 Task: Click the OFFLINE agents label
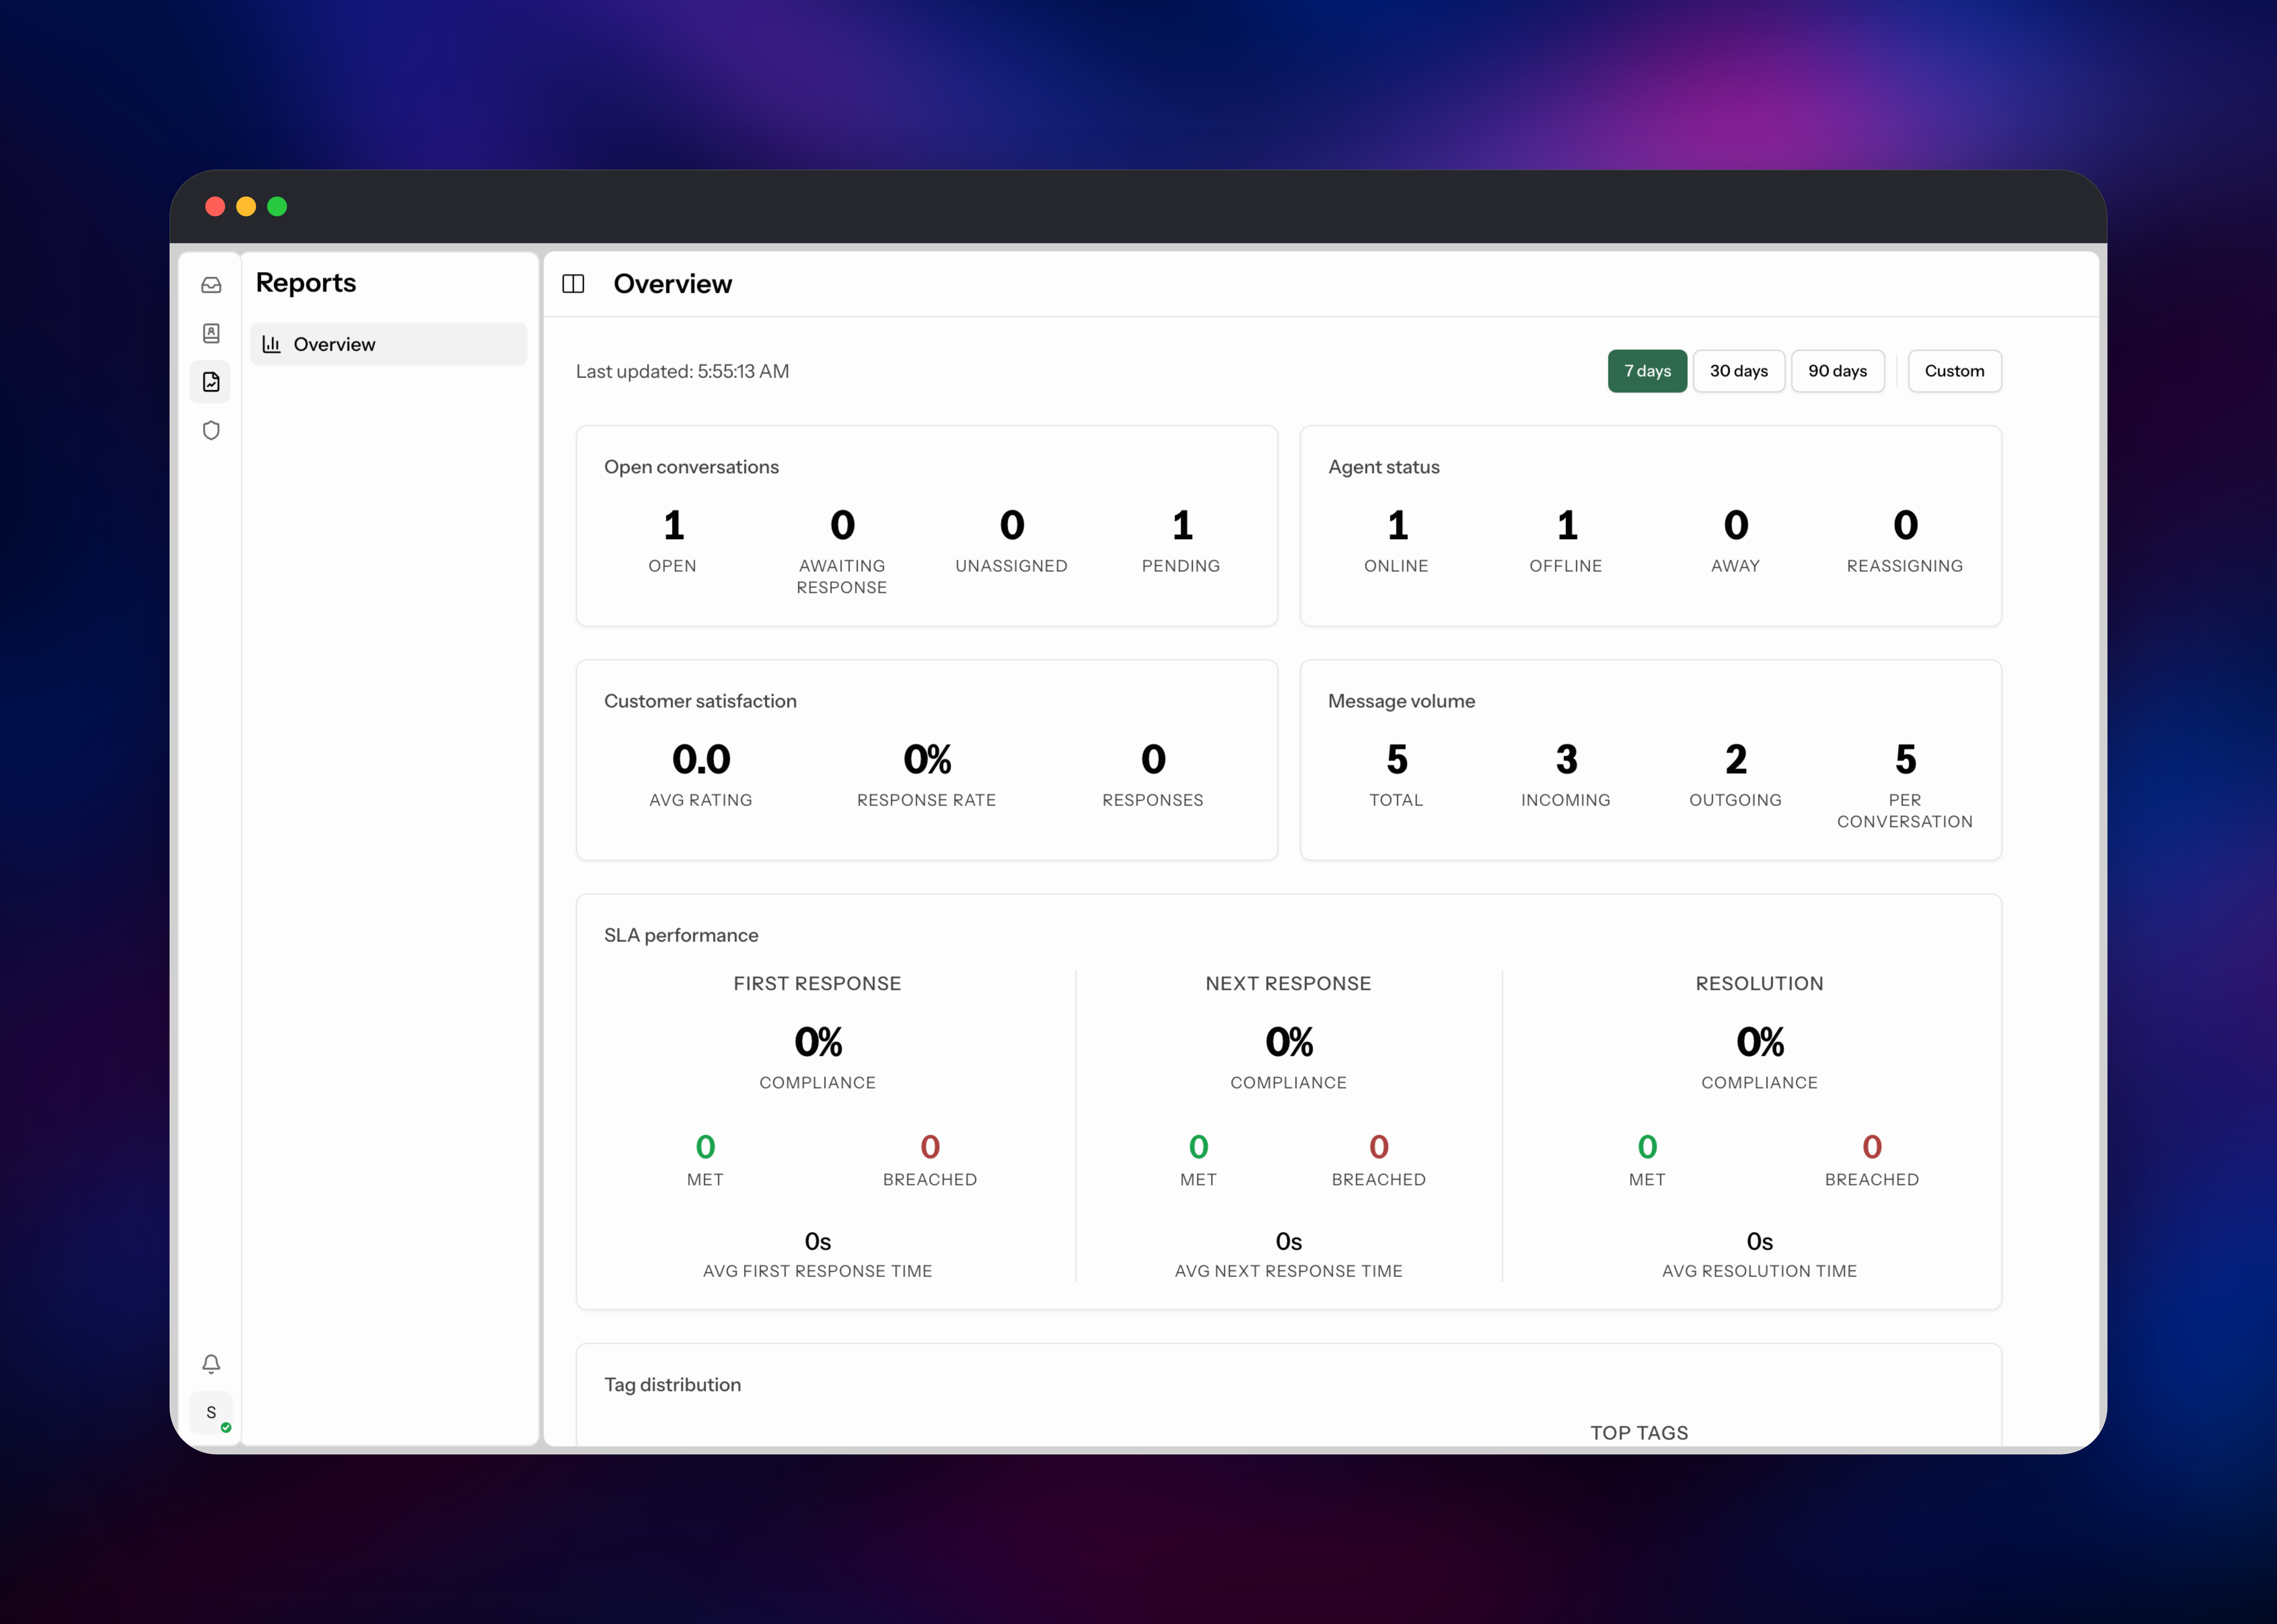point(1566,566)
